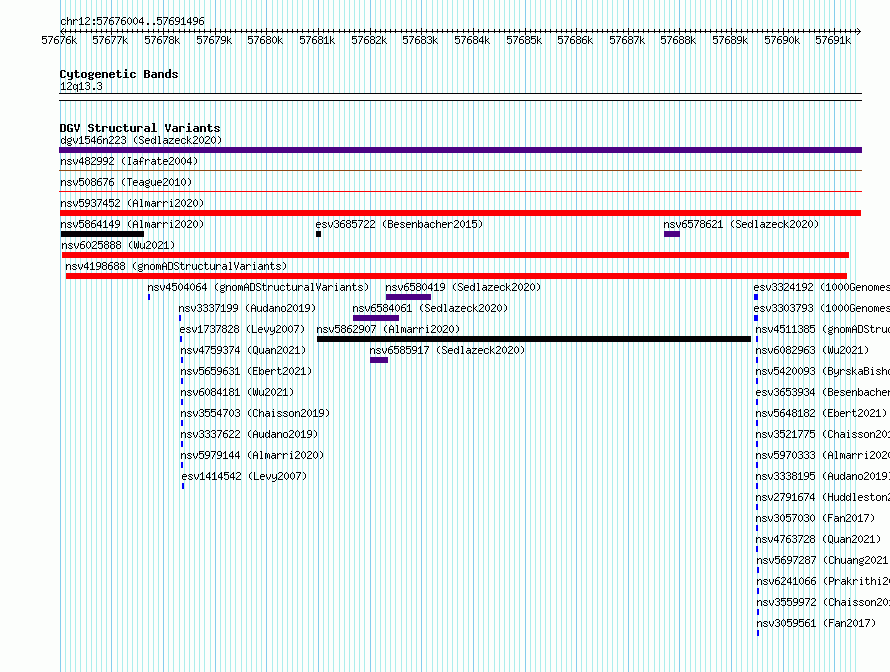Screen dimensions: 890x672
Task: Click nsv6241066 Prakrithi label
Action: 823,581
